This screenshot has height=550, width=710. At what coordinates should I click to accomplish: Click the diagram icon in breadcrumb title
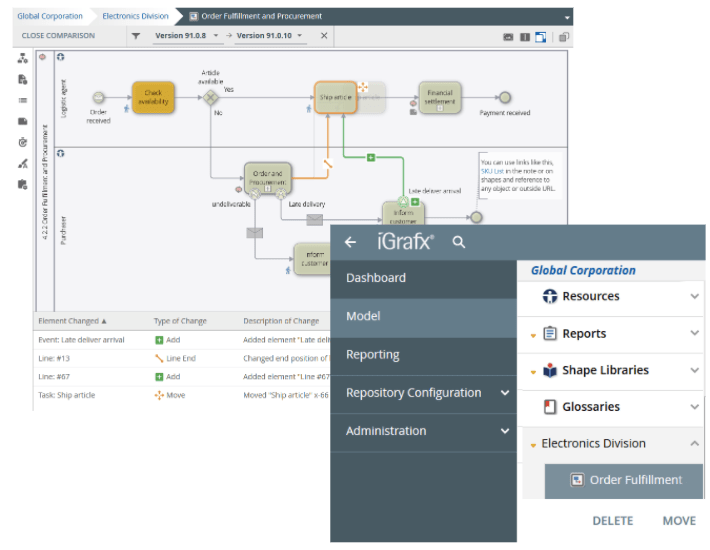tap(194, 17)
